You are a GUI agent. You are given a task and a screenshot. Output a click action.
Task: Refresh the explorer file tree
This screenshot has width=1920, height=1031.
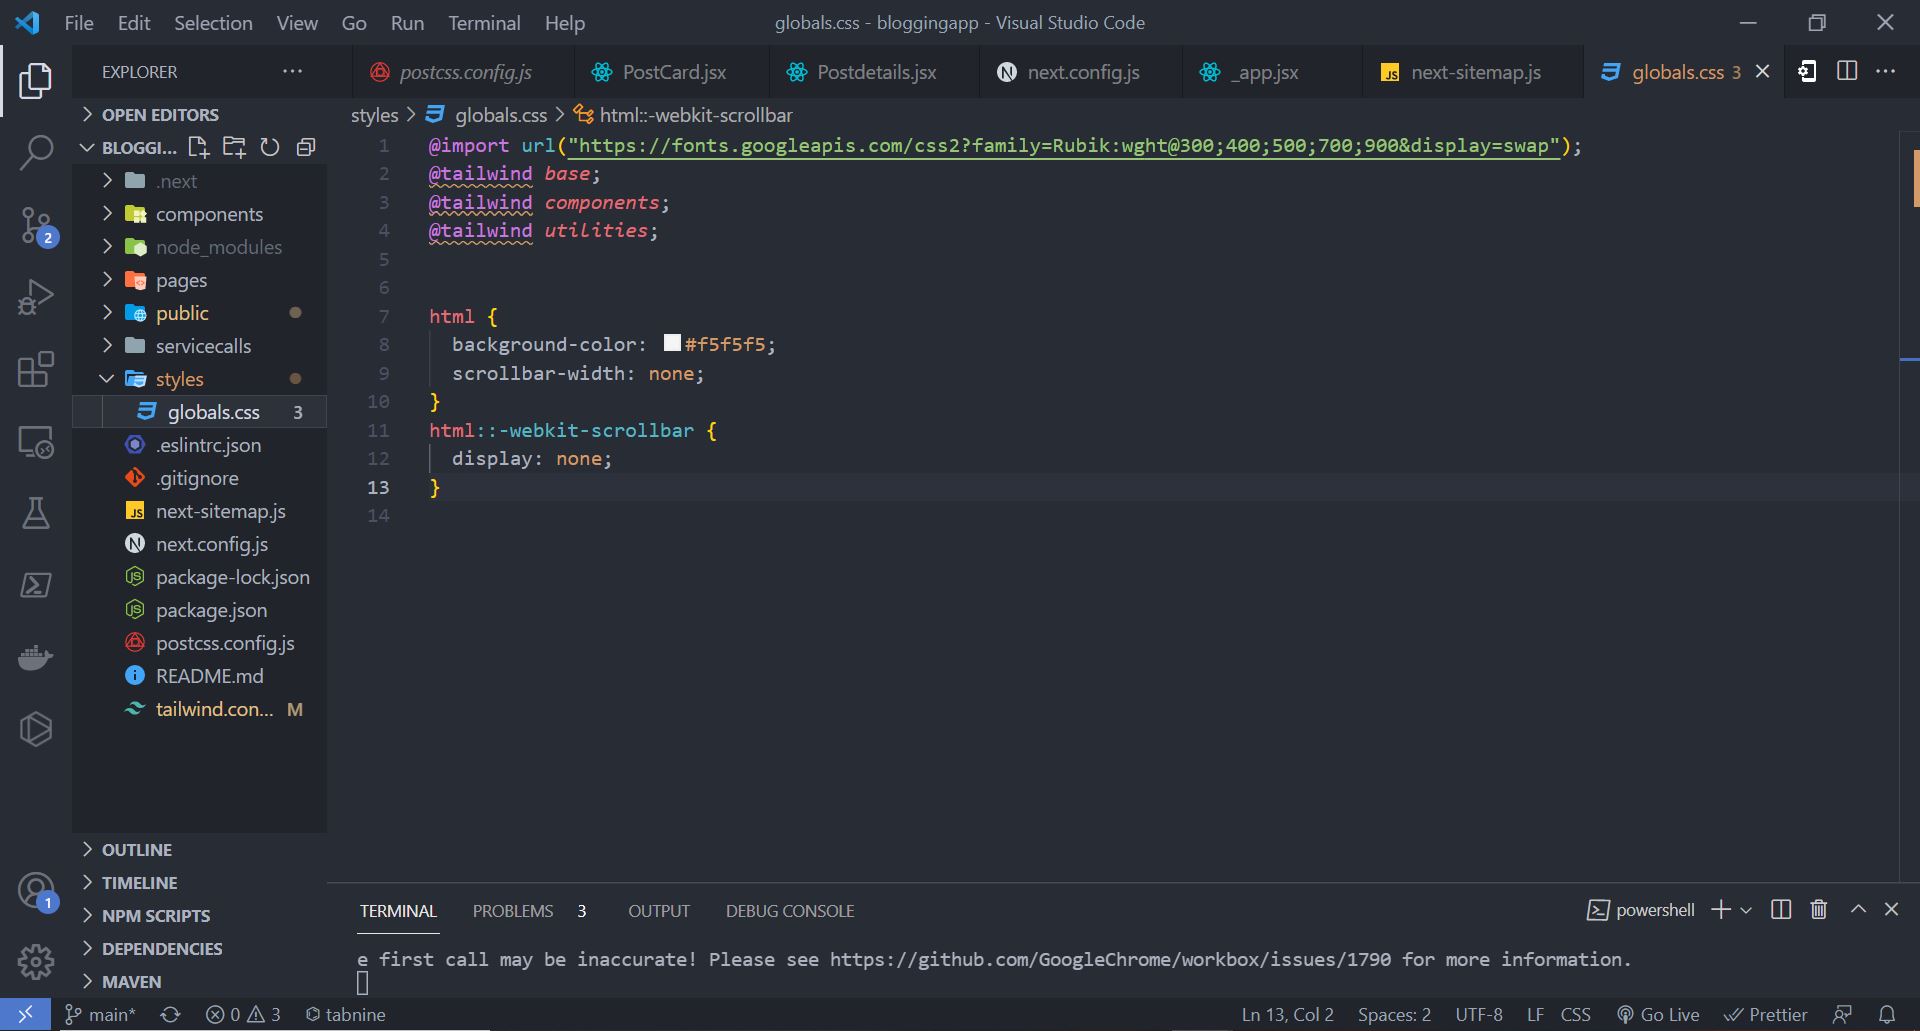tap(270, 146)
